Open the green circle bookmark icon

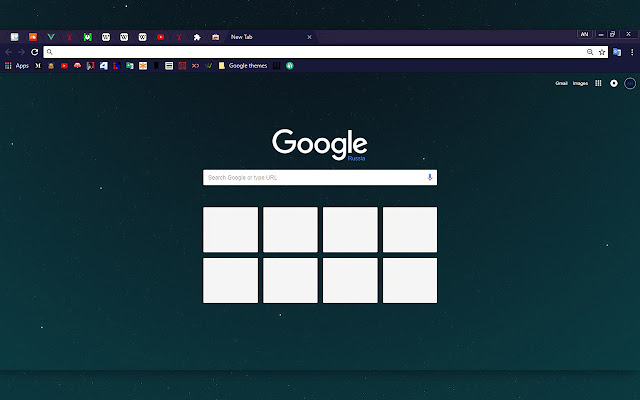point(289,66)
